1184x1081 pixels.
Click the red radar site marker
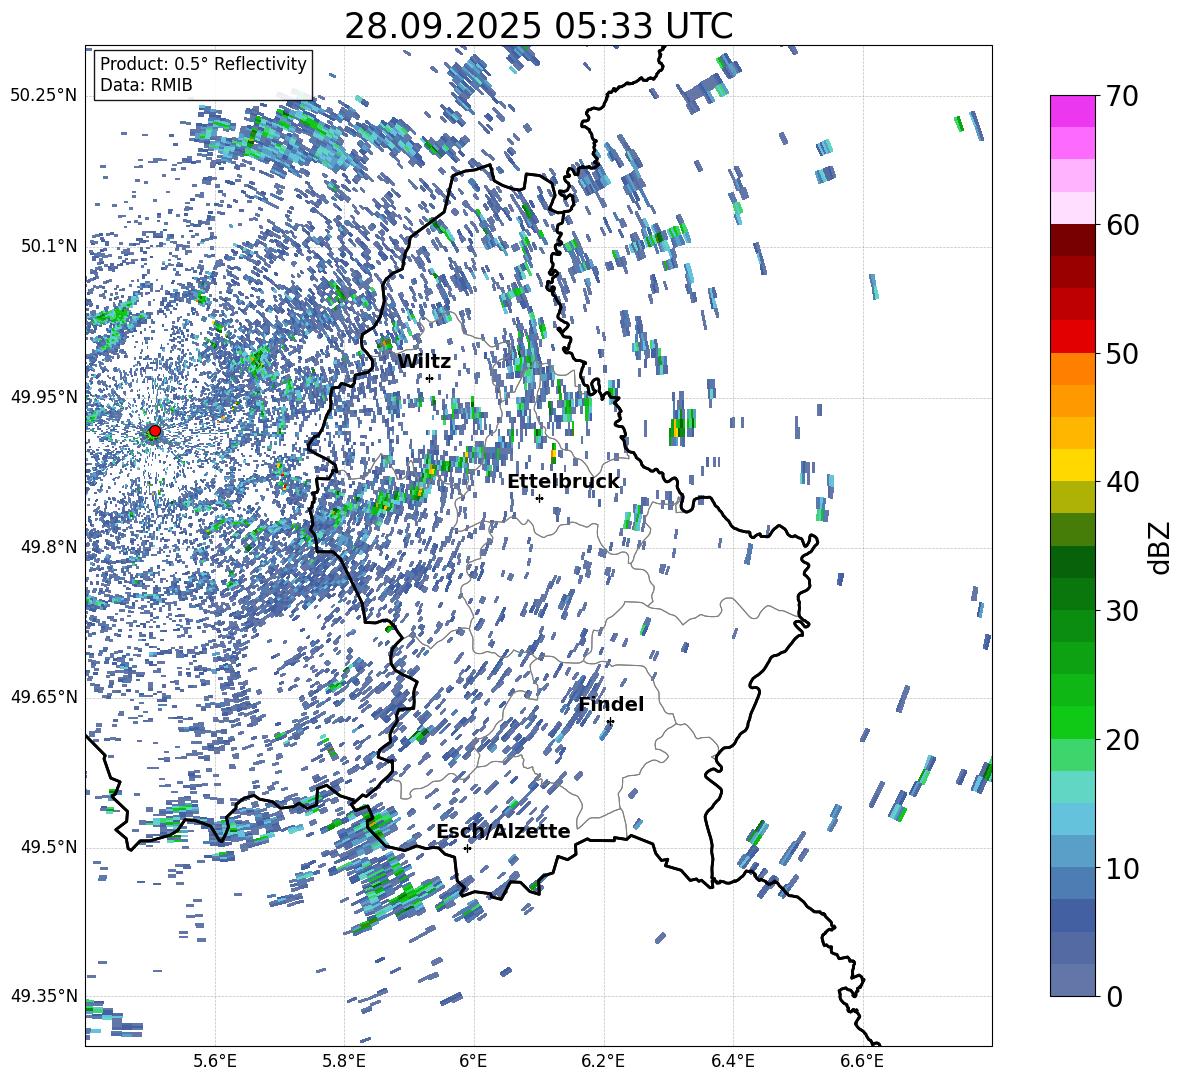[x=155, y=431]
